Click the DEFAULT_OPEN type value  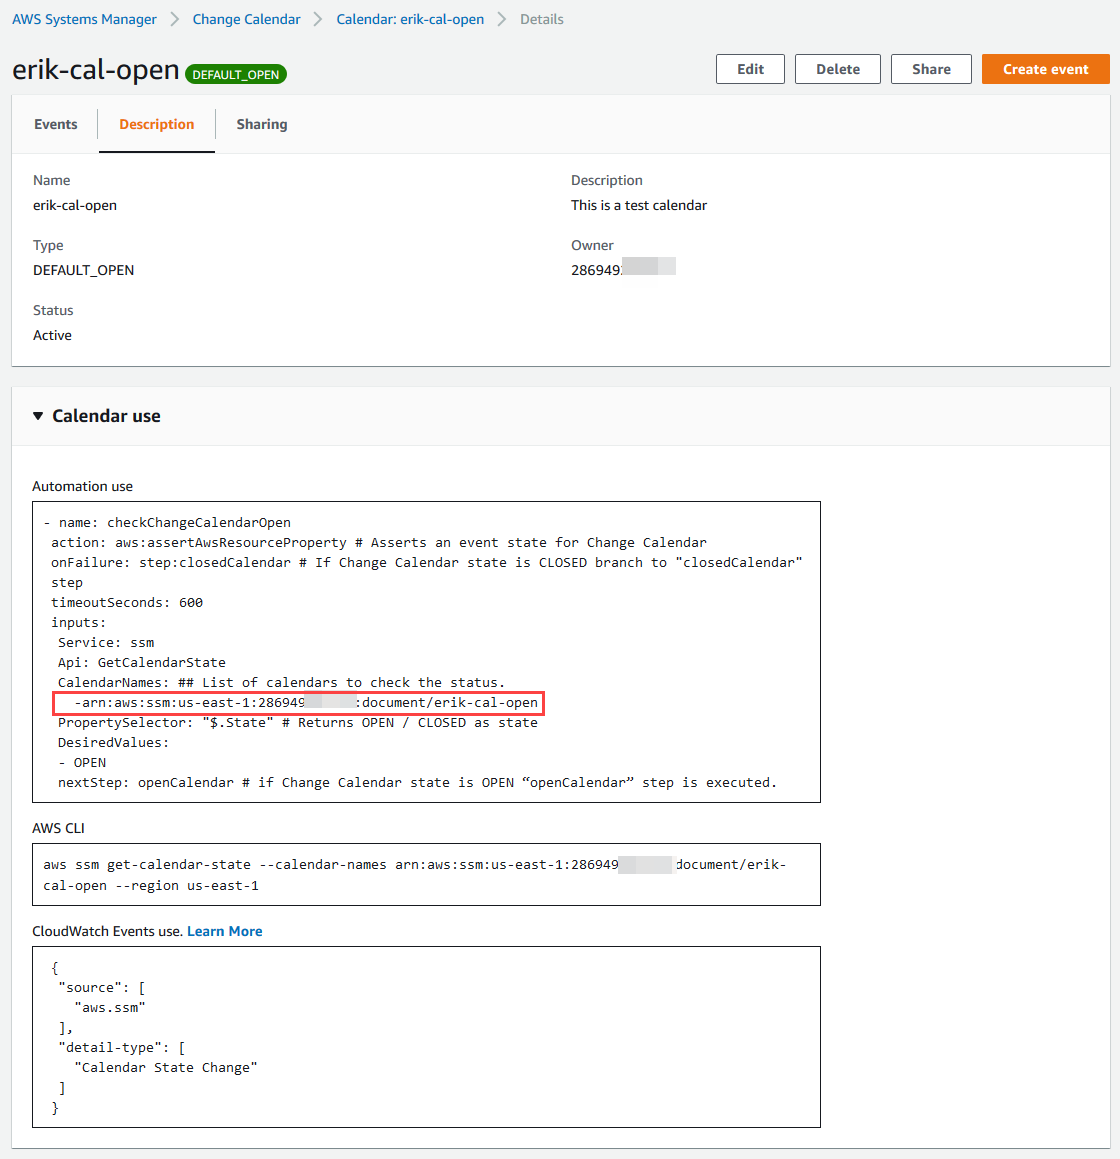pyautogui.click(x=84, y=271)
